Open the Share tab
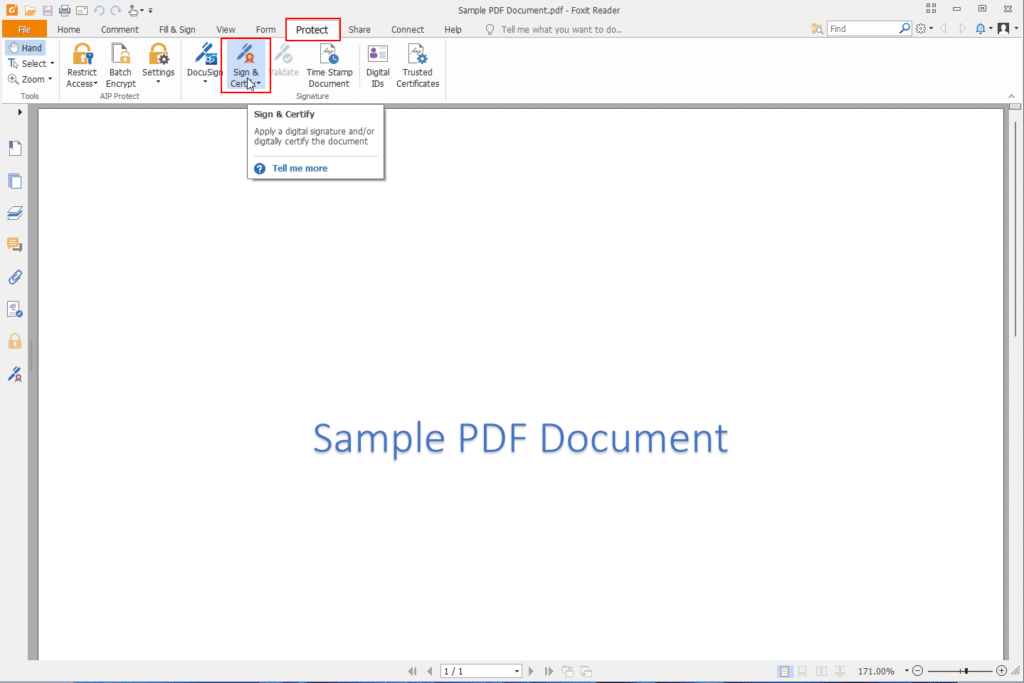Screen dimensions: 1024x683 pyautogui.click(x=359, y=29)
